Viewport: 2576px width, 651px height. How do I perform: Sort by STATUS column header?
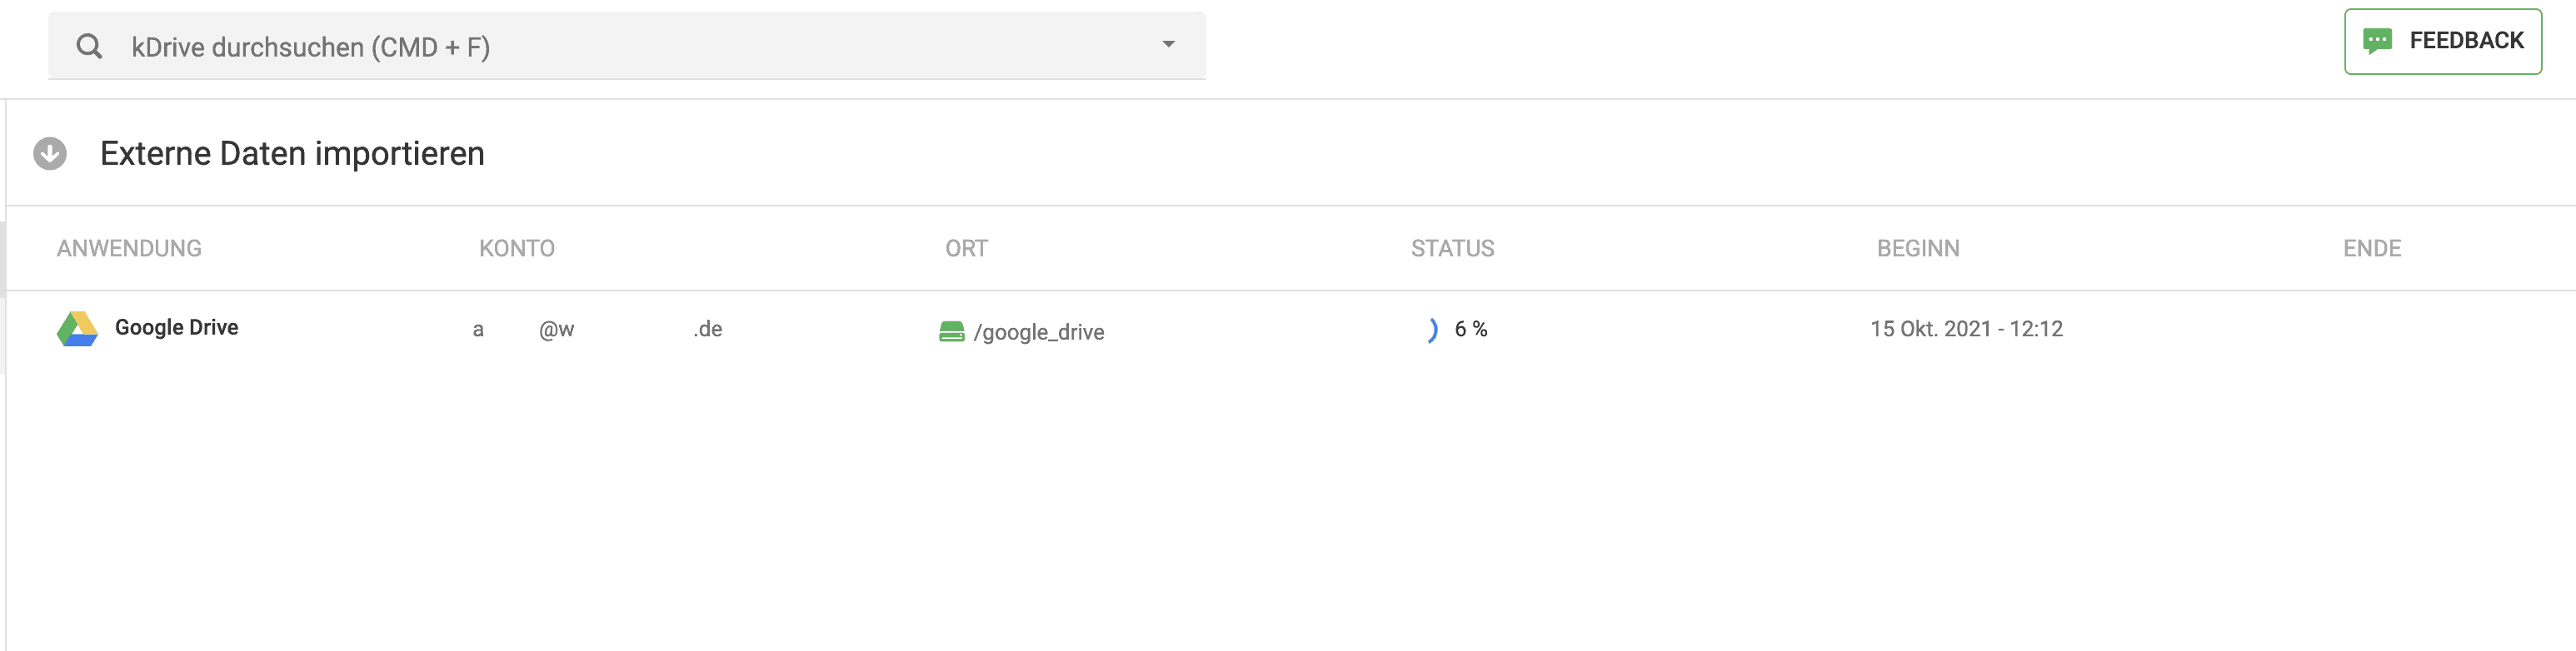click(x=1452, y=248)
